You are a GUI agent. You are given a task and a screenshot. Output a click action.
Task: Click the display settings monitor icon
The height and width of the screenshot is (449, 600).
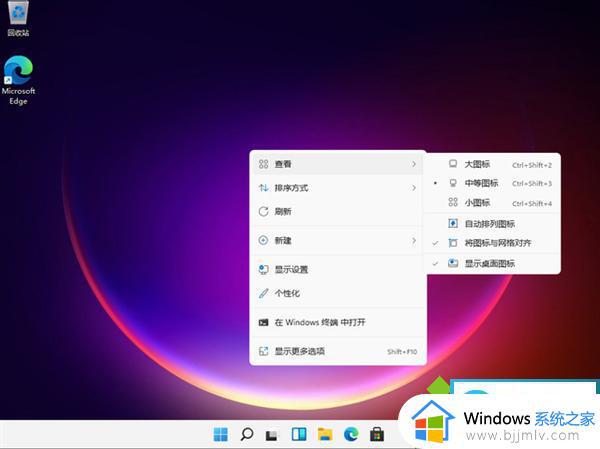(263, 269)
